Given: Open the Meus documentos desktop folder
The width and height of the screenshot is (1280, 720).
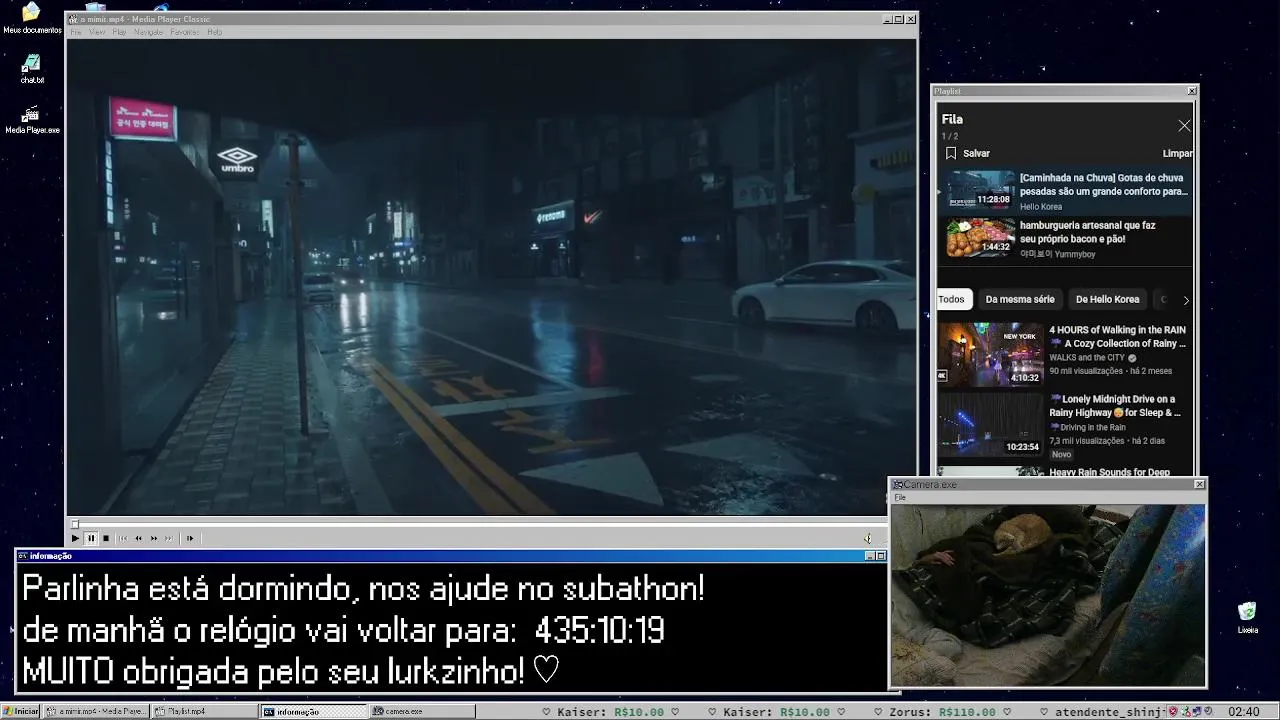Looking at the screenshot, I should [32, 17].
